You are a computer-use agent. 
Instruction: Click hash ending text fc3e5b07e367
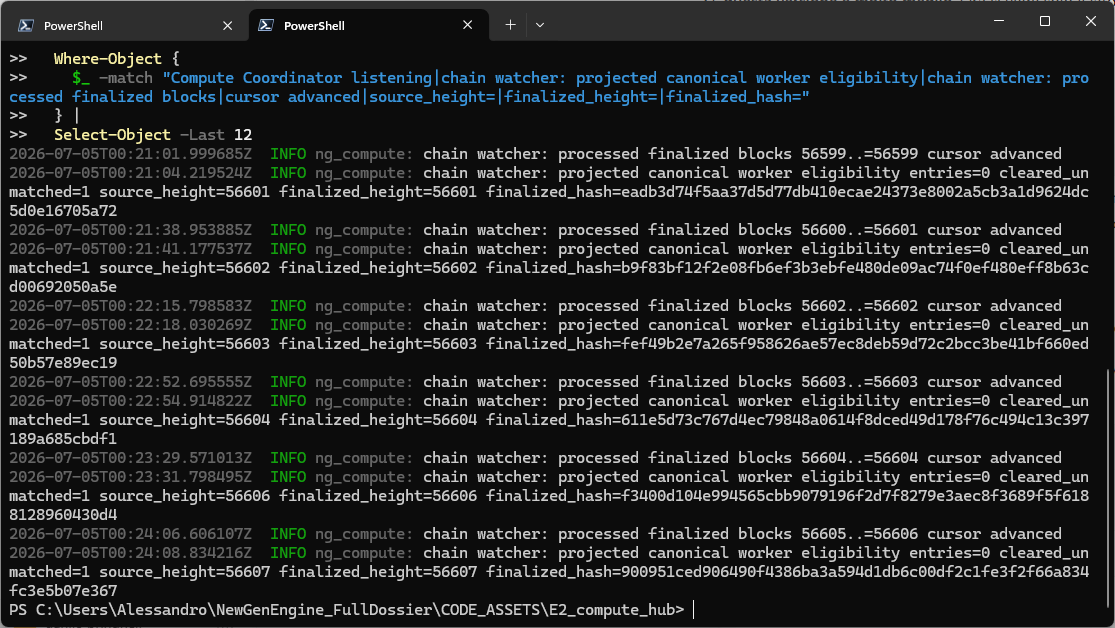point(63,591)
